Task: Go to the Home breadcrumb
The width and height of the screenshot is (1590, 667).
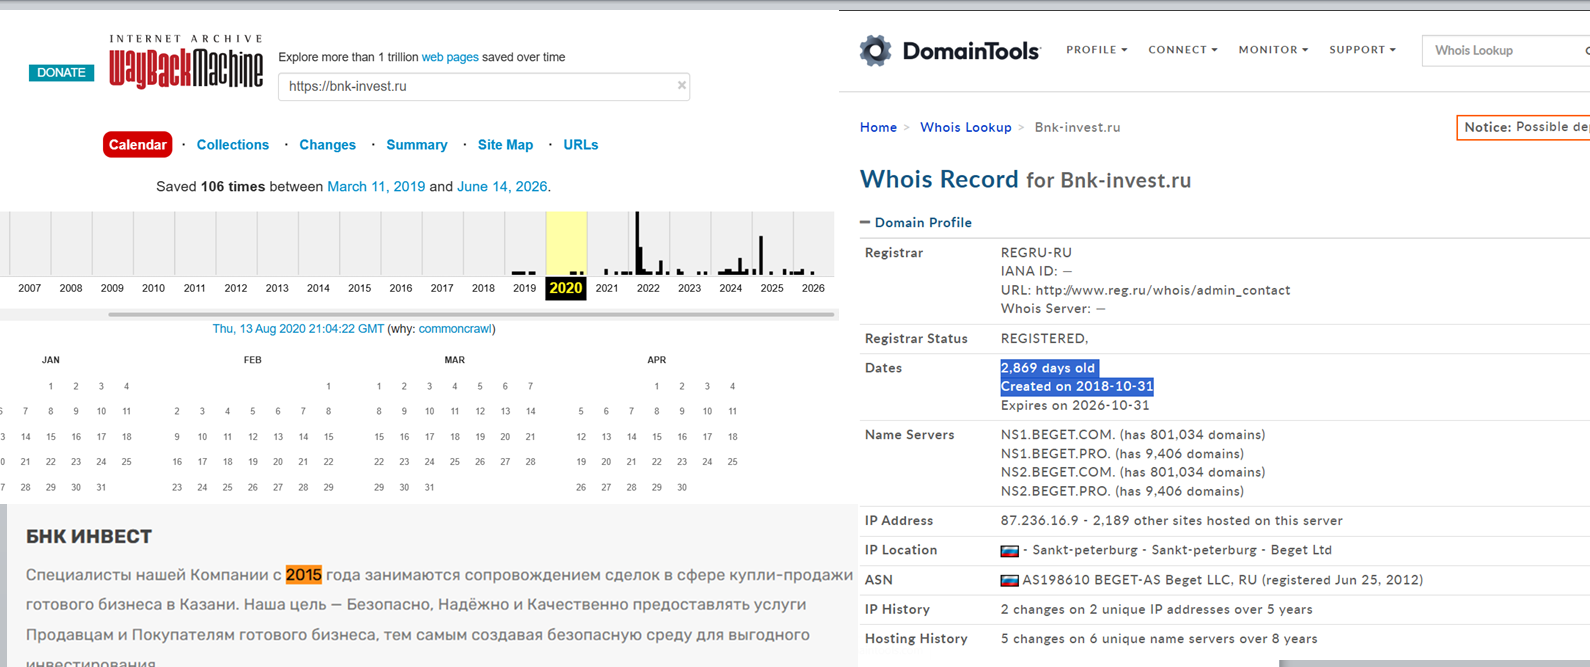Action: coord(878,128)
